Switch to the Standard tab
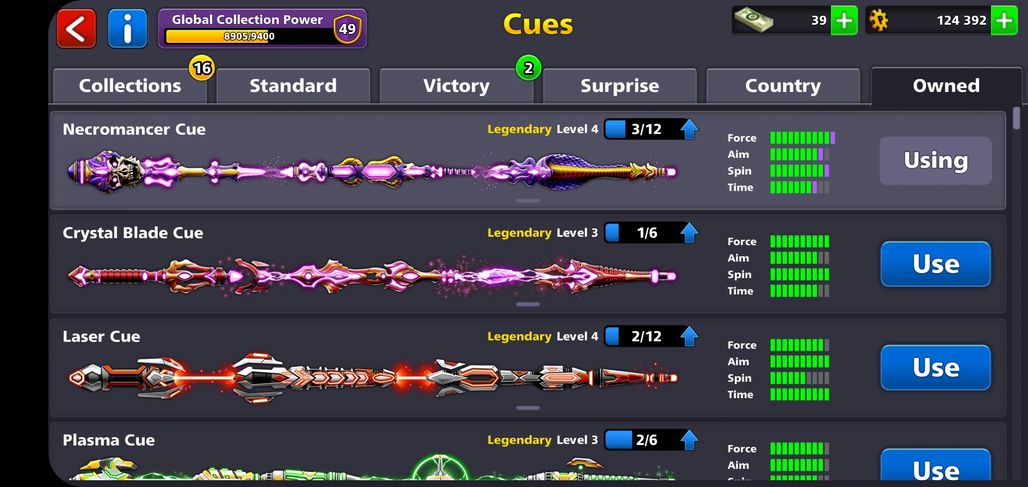The width and height of the screenshot is (1028, 487). [x=293, y=86]
